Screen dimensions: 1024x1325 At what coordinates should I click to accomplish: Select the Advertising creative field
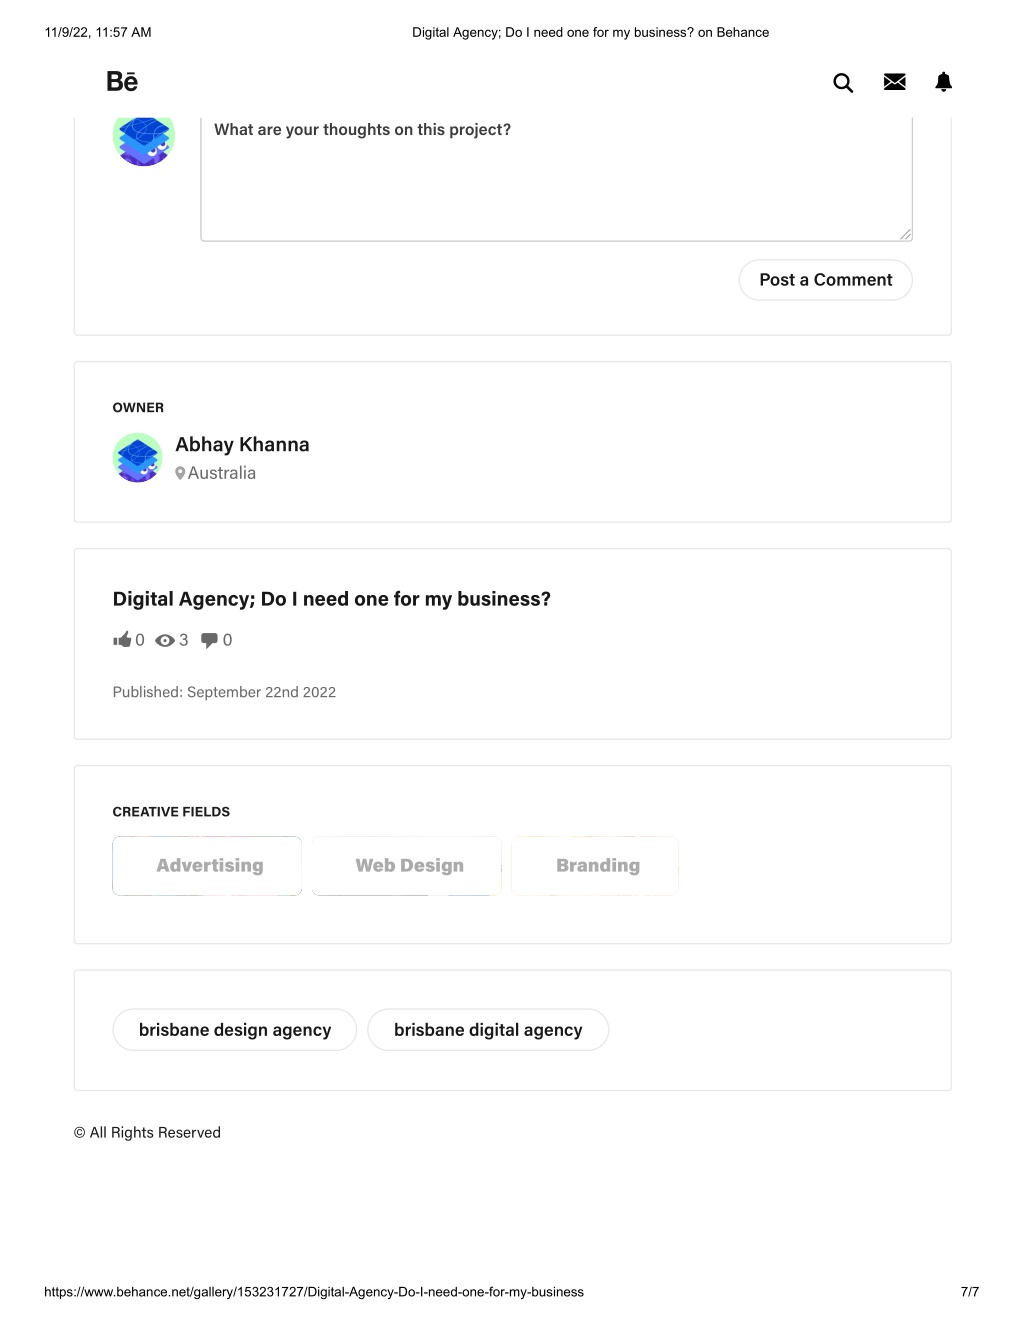(x=207, y=866)
